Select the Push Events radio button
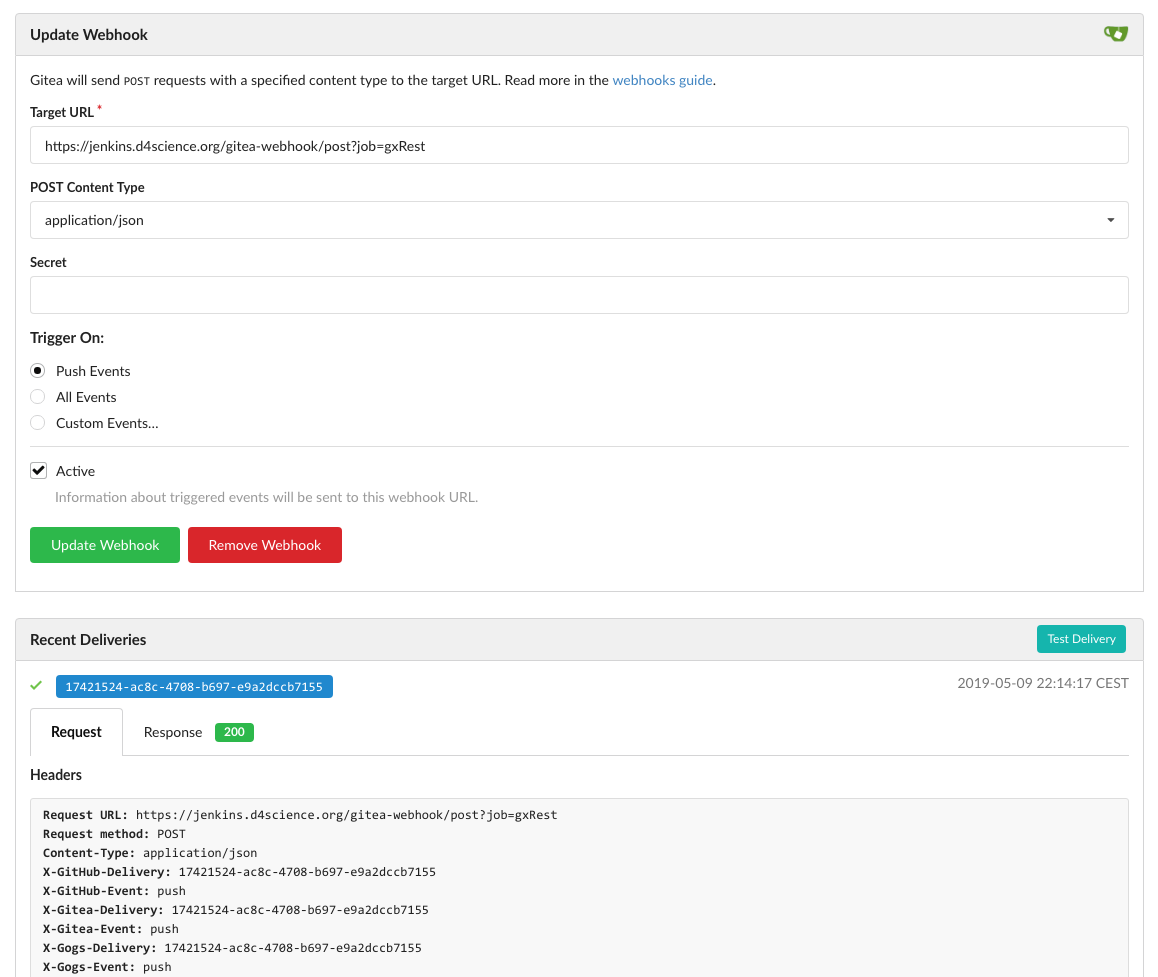Image resolution: width=1158 pixels, height=977 pixels. point(38,371)
